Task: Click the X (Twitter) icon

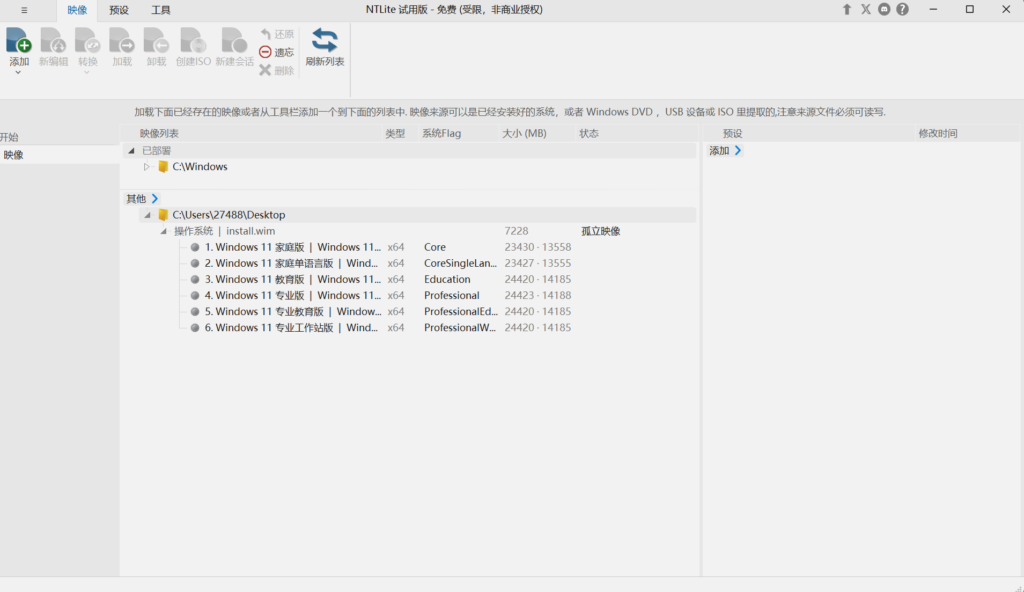Action: tap(866, 9)
